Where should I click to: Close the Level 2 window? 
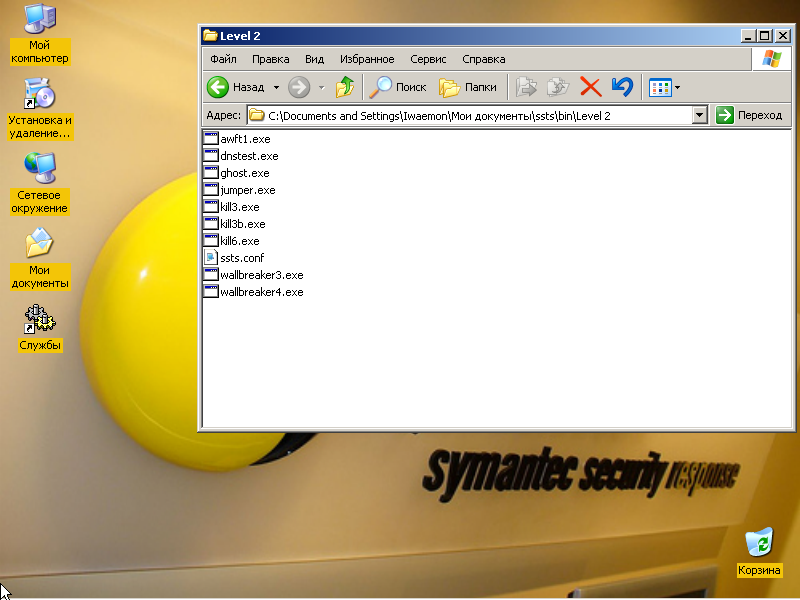[x=783, y=36]
